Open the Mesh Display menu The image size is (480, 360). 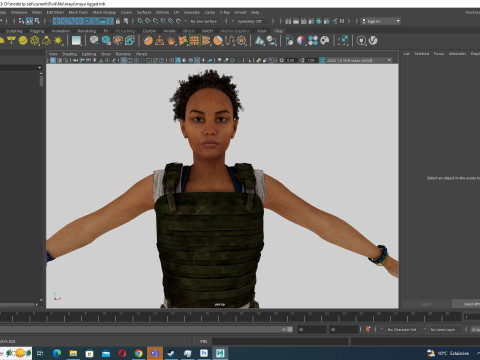tap(104, 12)
